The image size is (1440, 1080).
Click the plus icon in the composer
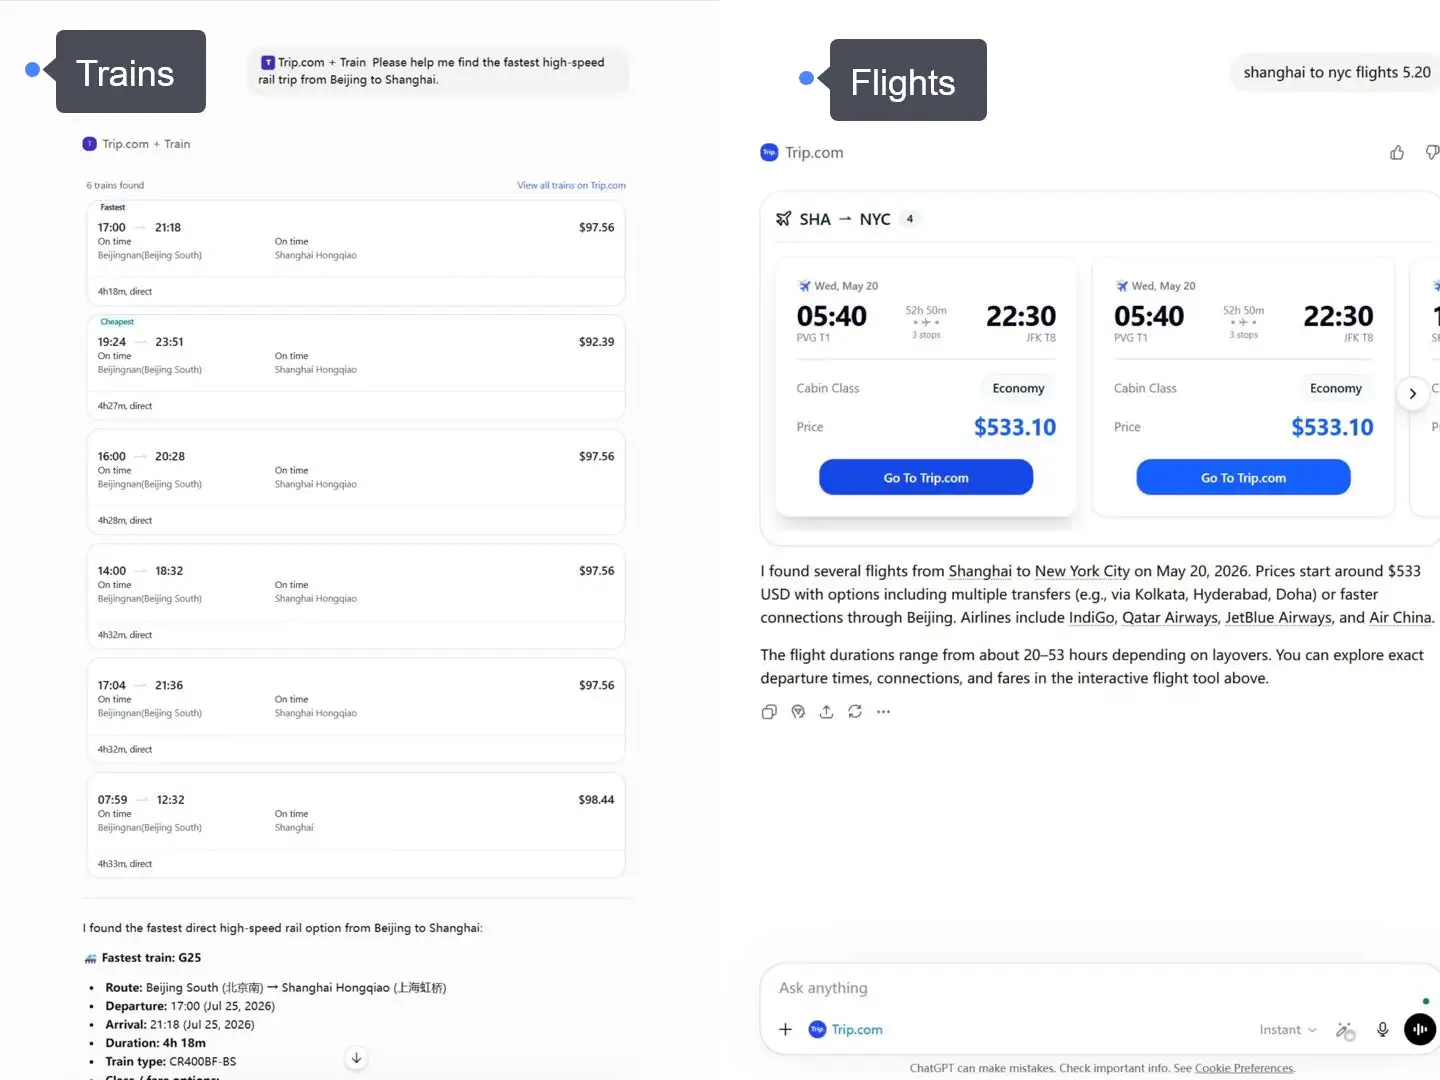point(786,1029)
